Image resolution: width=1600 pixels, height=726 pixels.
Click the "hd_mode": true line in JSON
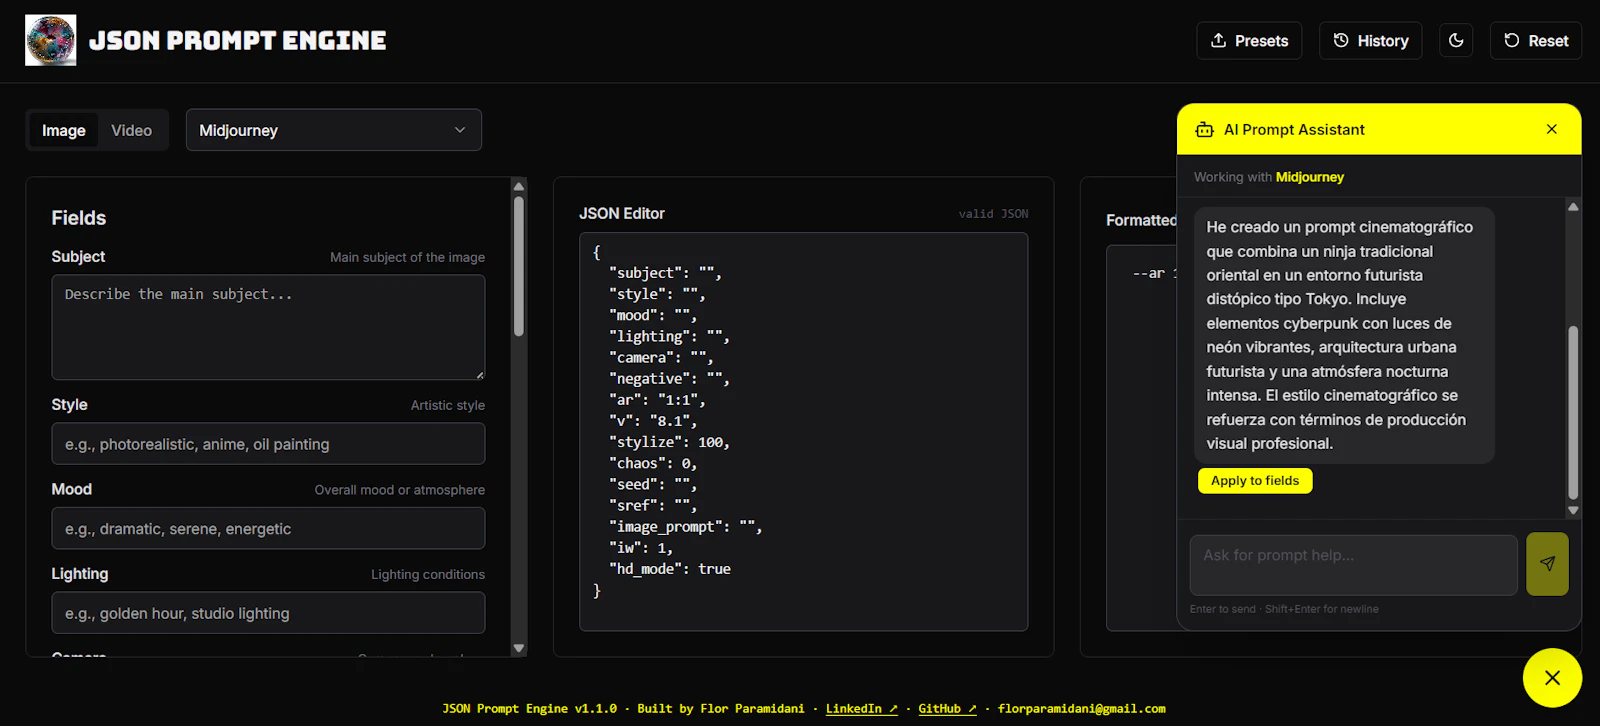[x=669, y=569]
